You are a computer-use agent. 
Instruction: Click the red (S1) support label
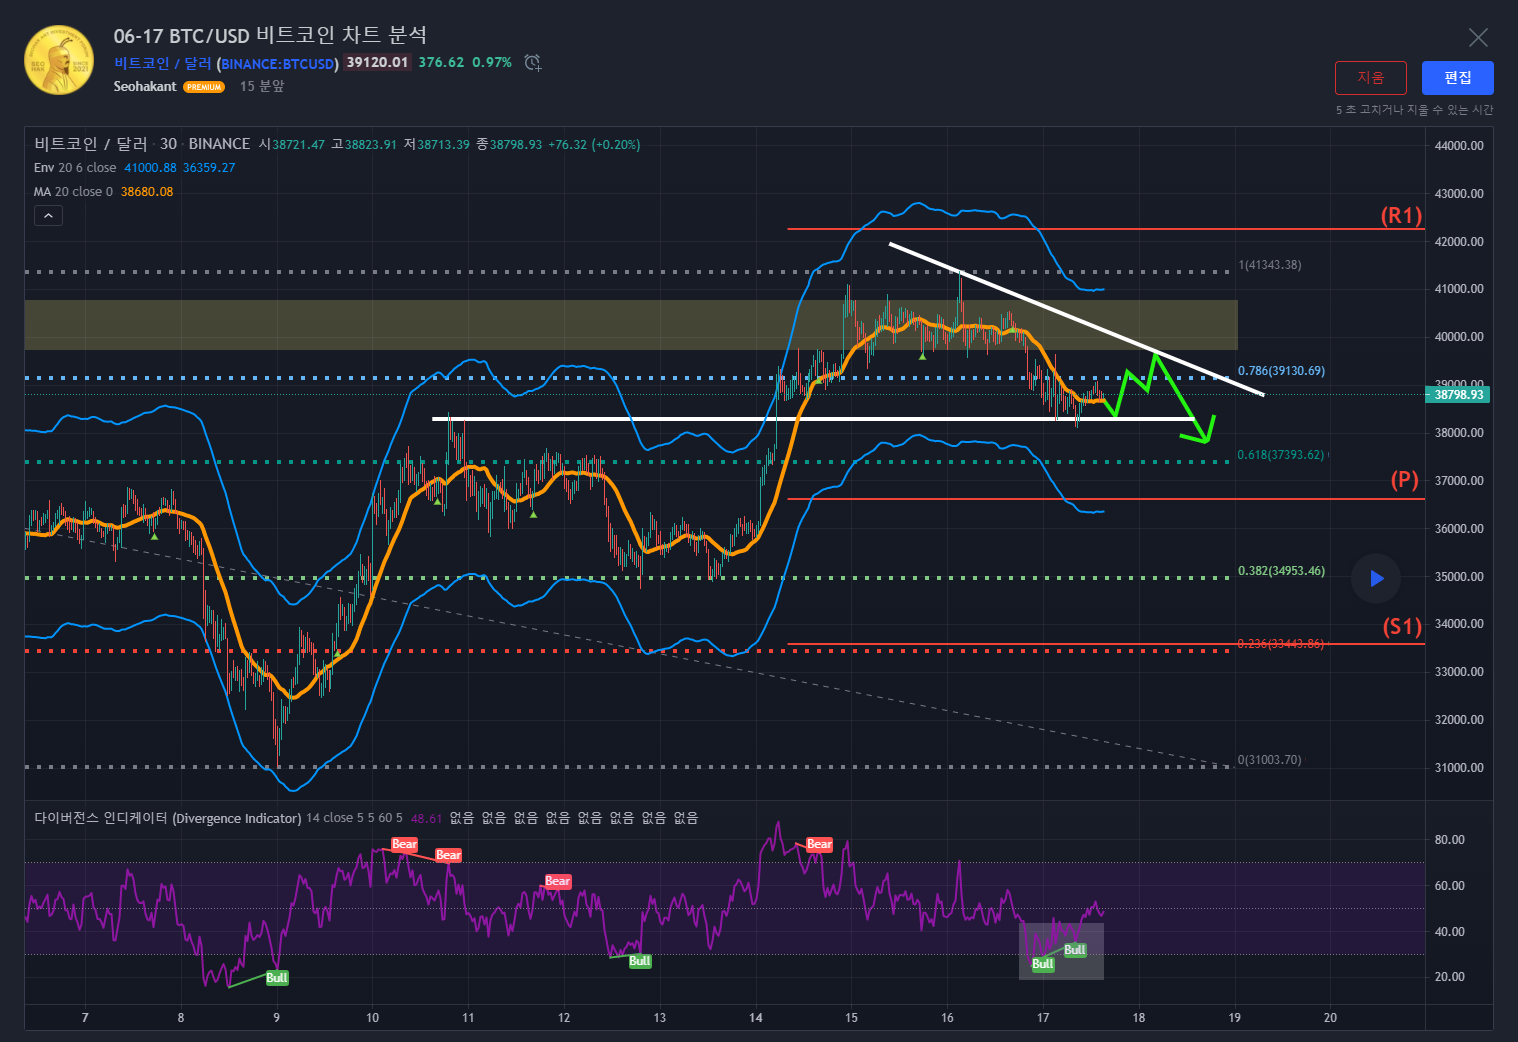(x=1401, y=627)
